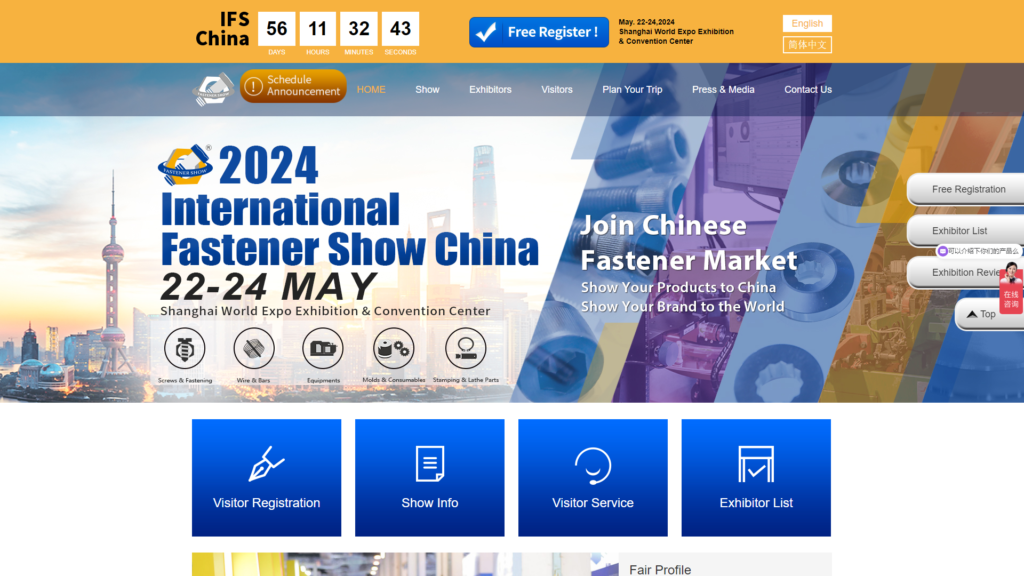
Task: Click the Molds & Consumables category icon
Action: (393, 348)
